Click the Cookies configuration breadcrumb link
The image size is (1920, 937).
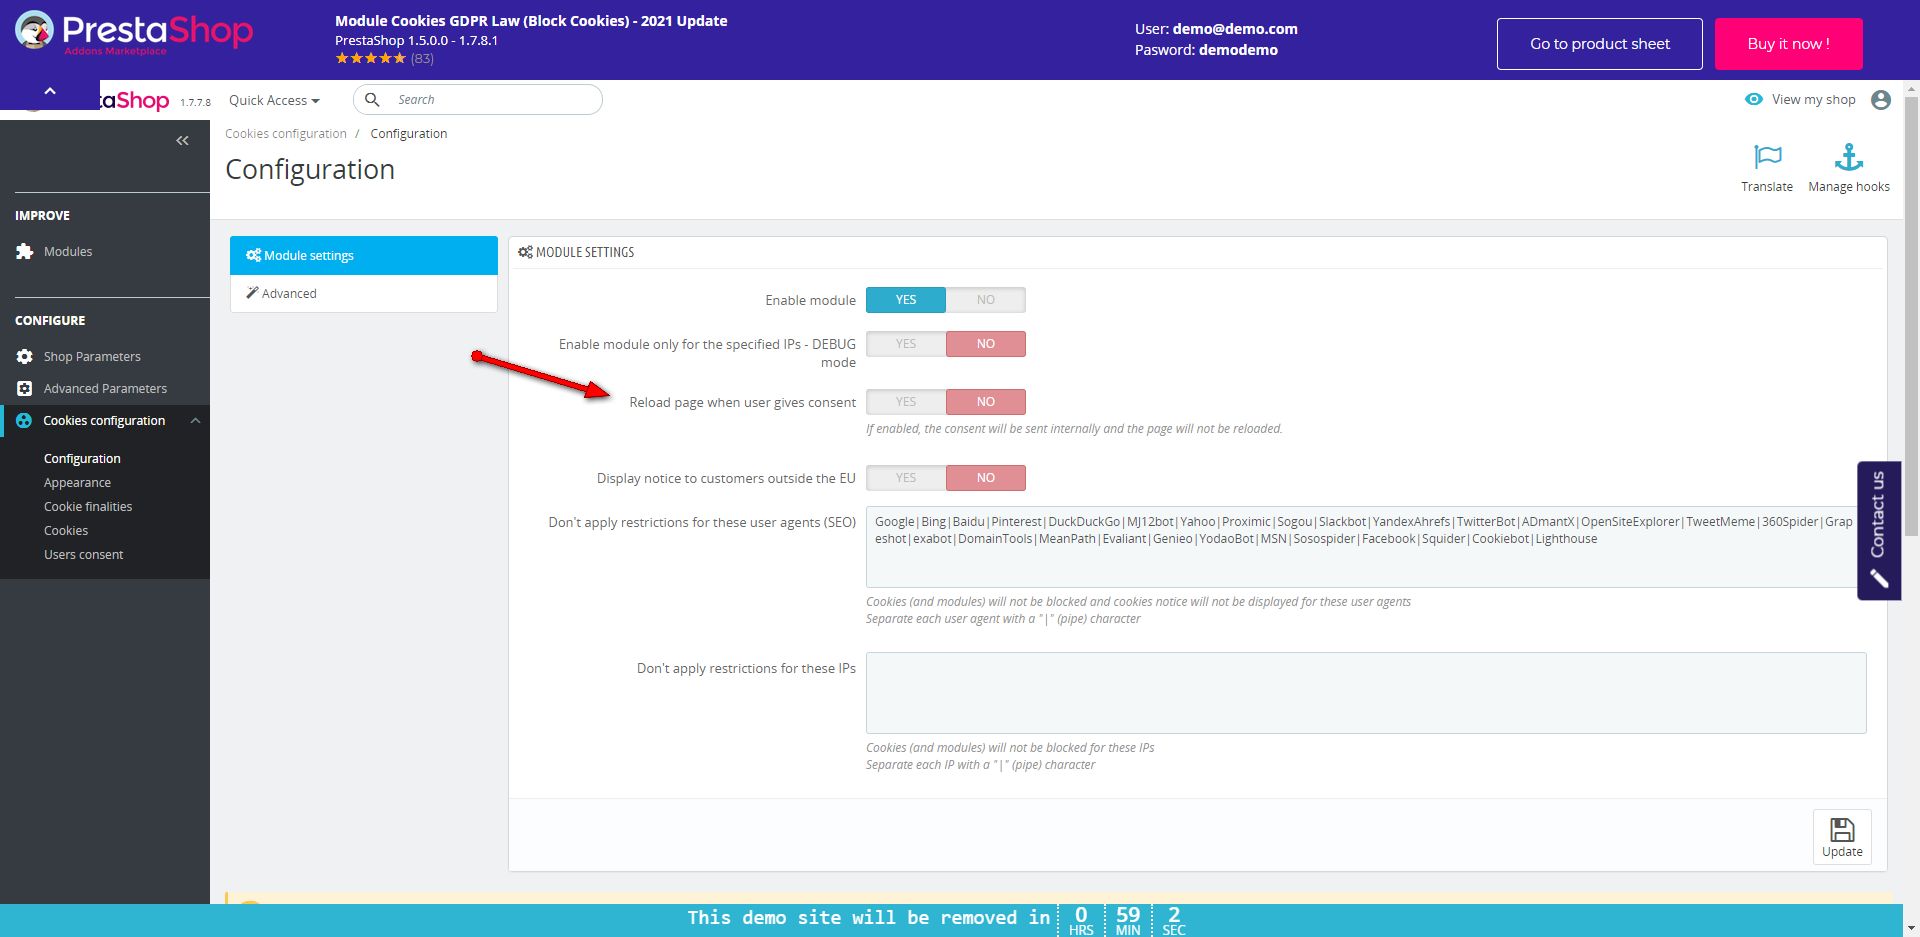[286, 133]
